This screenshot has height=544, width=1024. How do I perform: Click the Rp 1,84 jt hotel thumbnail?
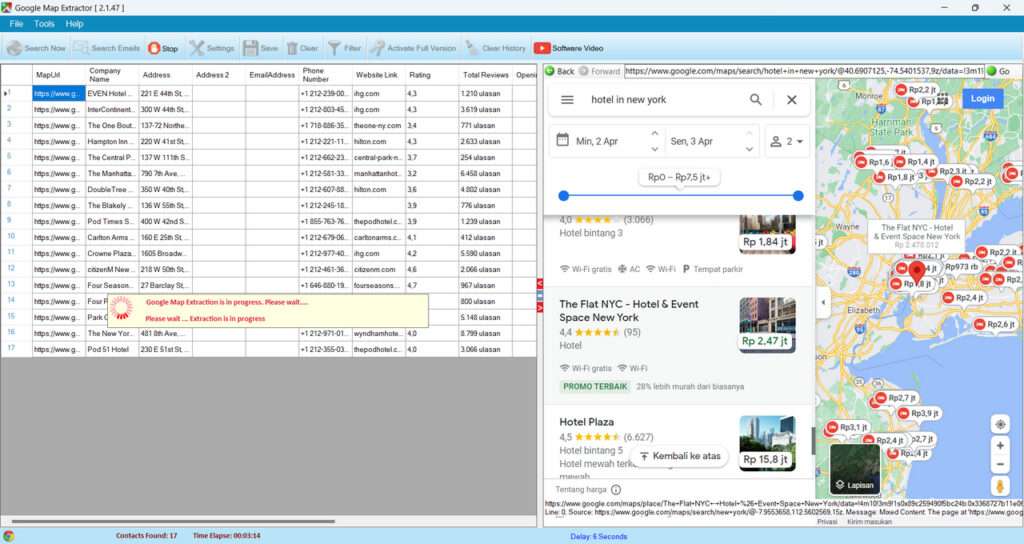[767, 234]
